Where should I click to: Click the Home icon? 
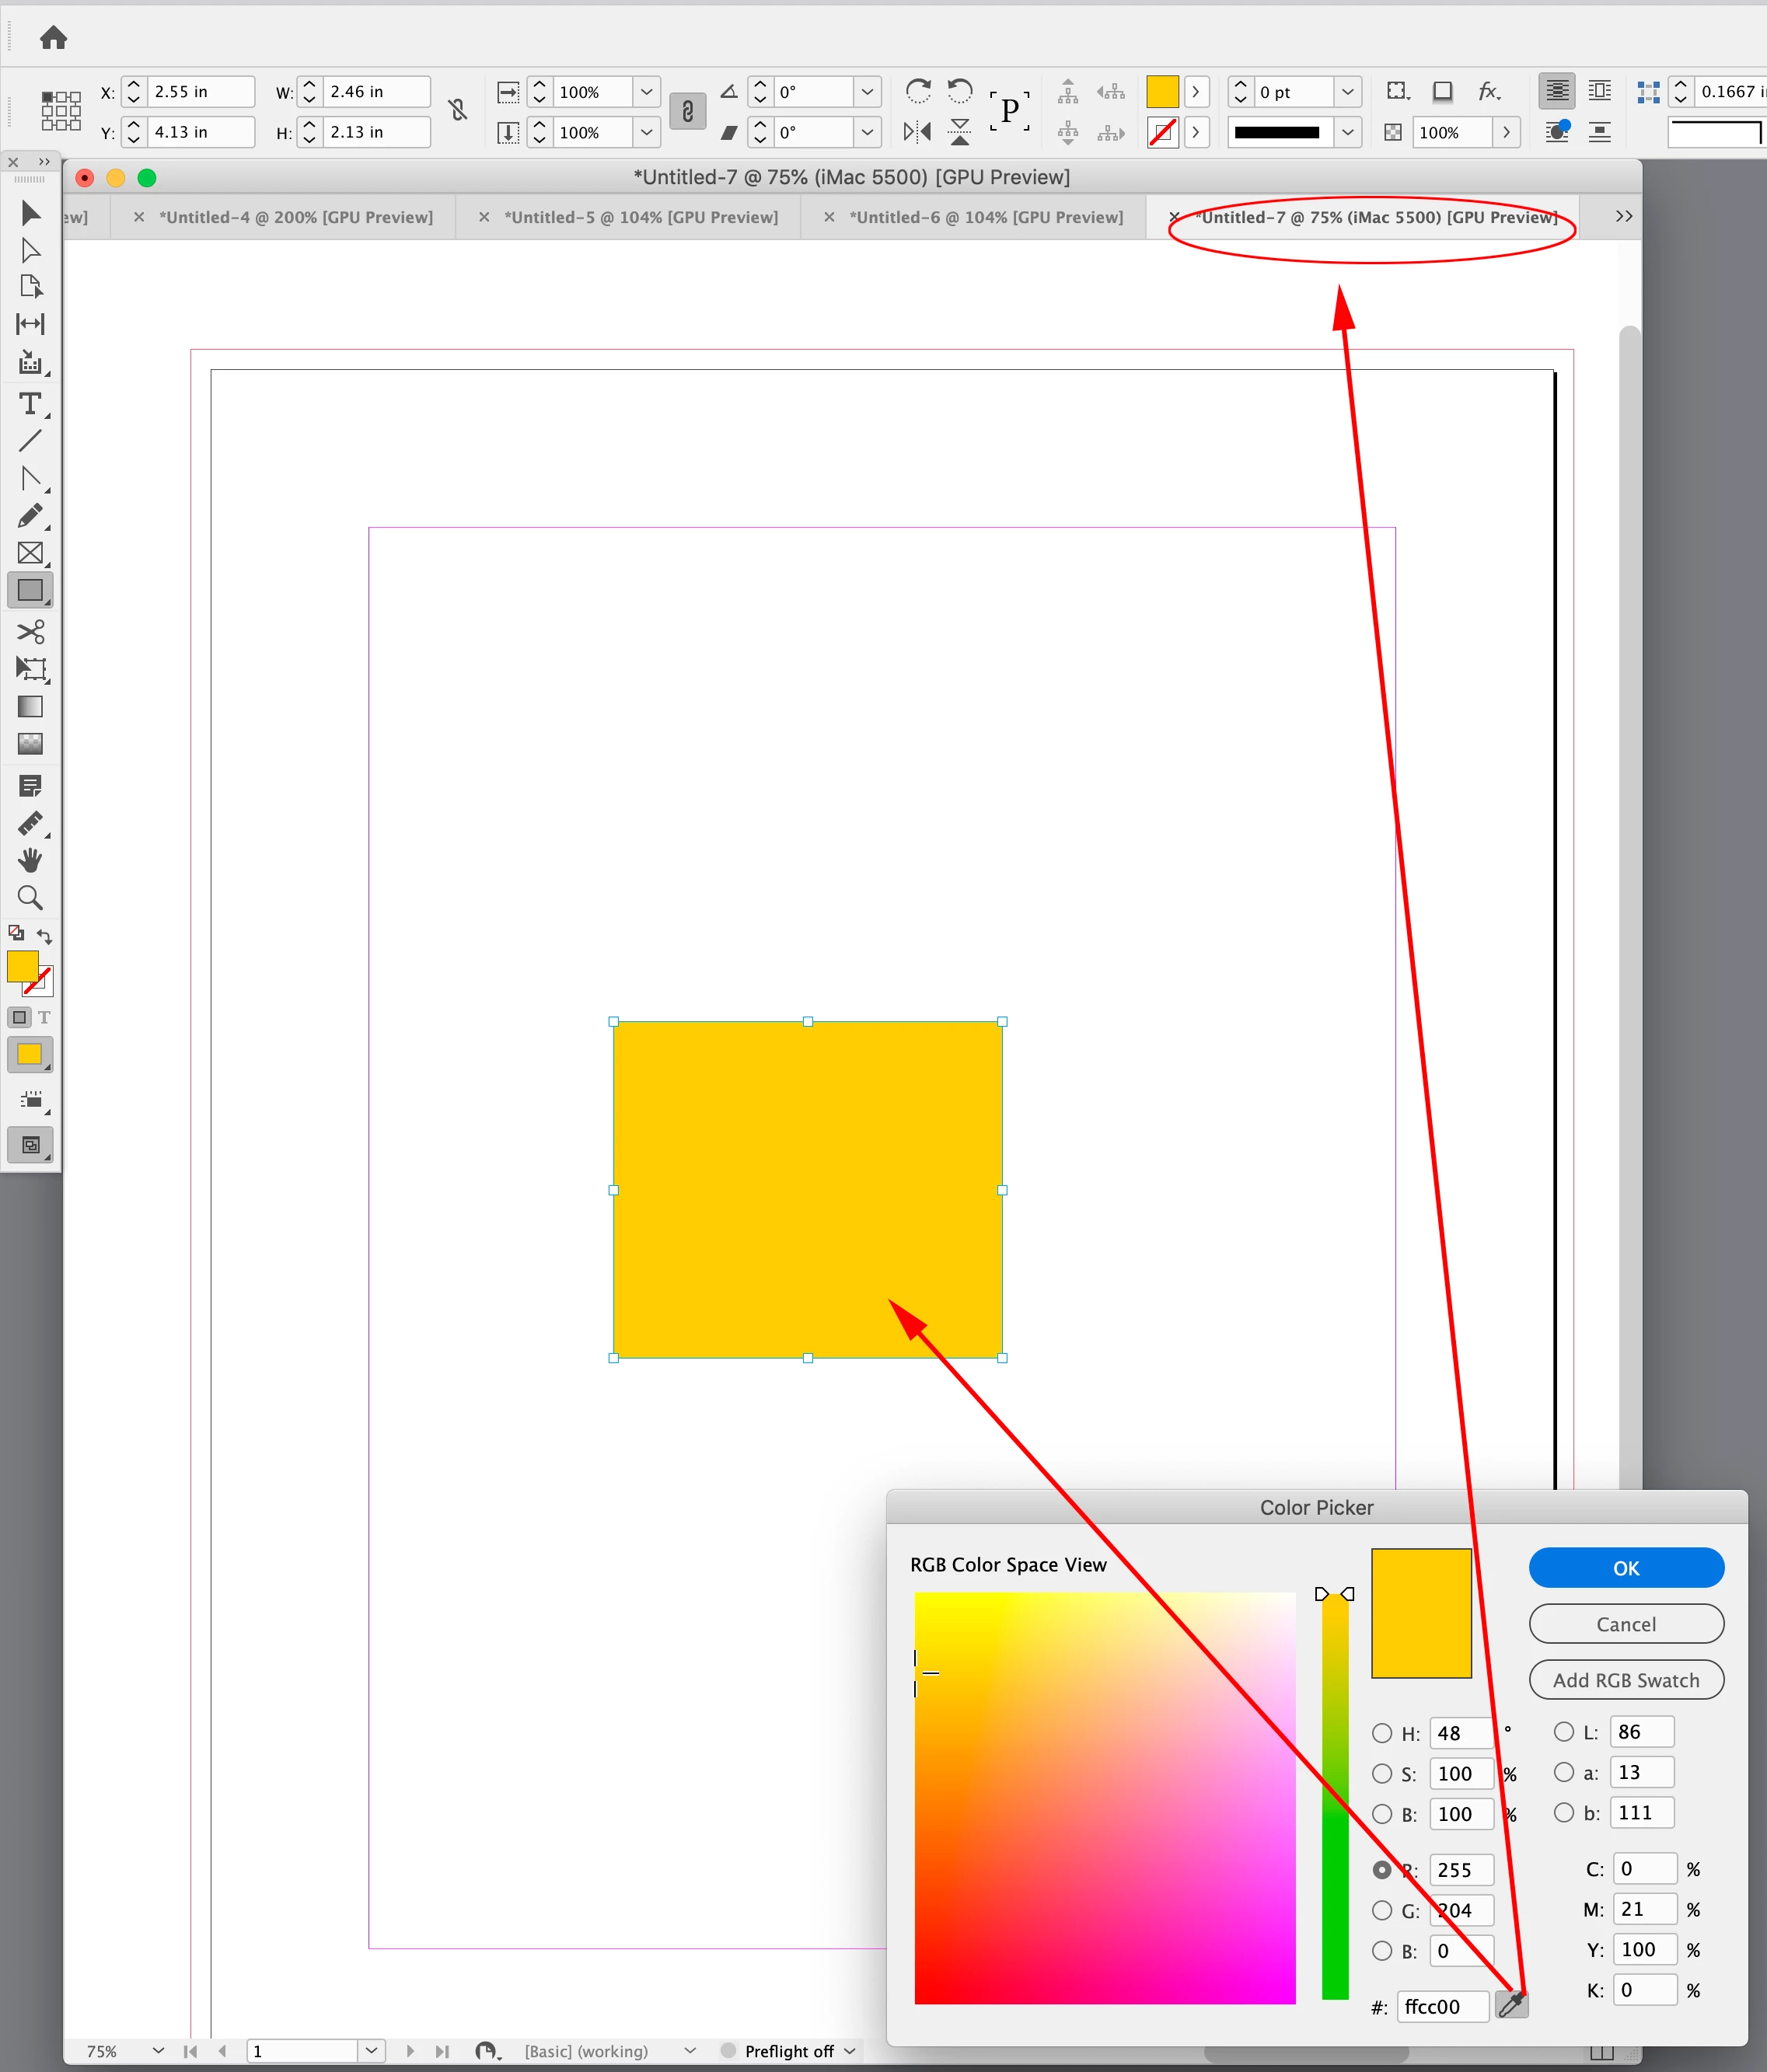click(53, 38)
